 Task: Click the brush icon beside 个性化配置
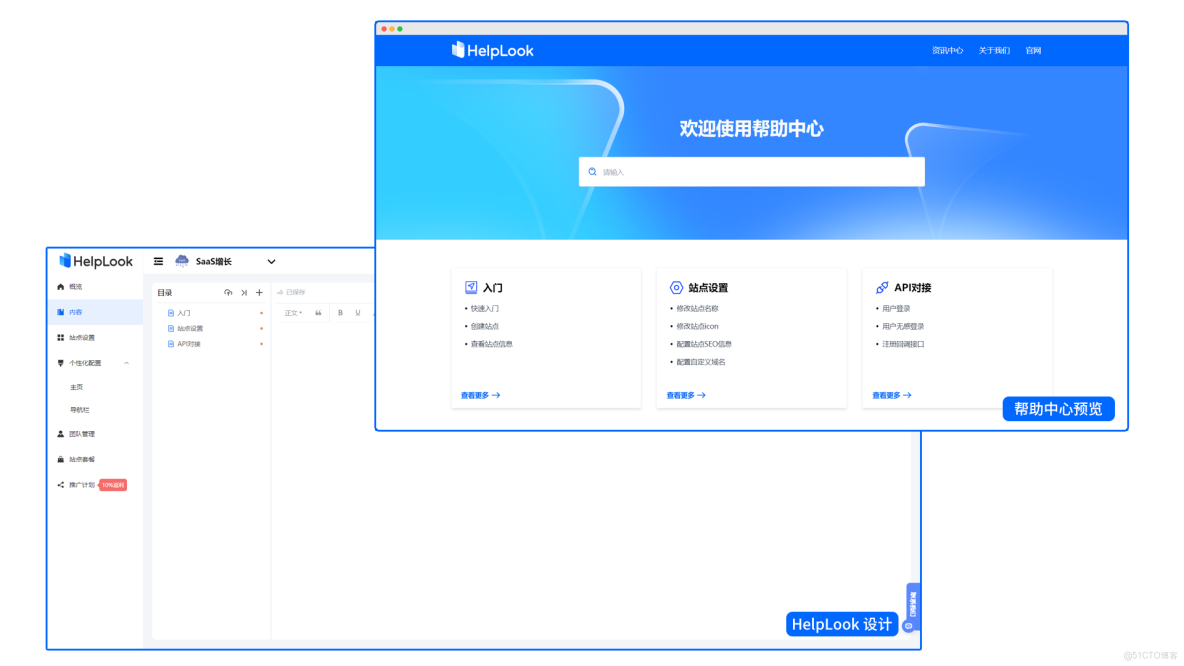coord(60,363)
